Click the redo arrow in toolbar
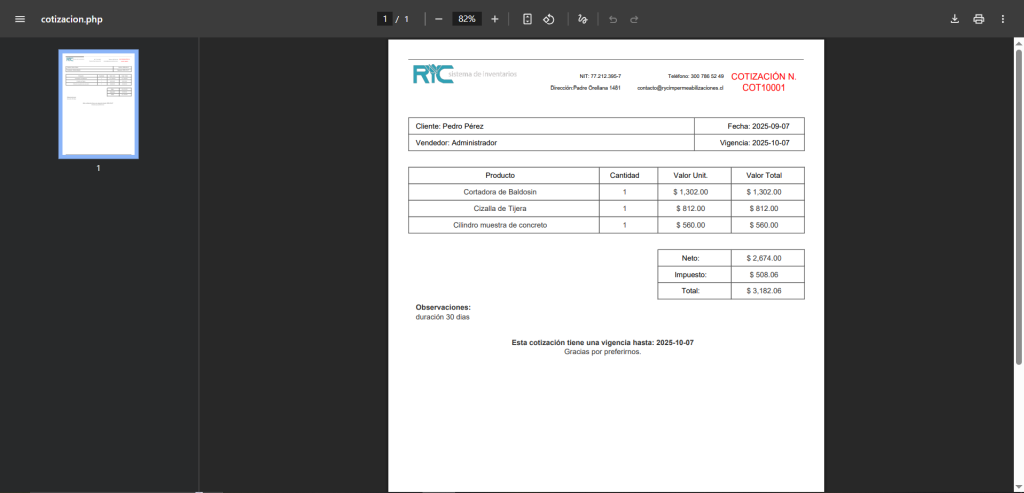This screenshot has height=493, width=1024. pyautogui.click(x=634, y=19)
